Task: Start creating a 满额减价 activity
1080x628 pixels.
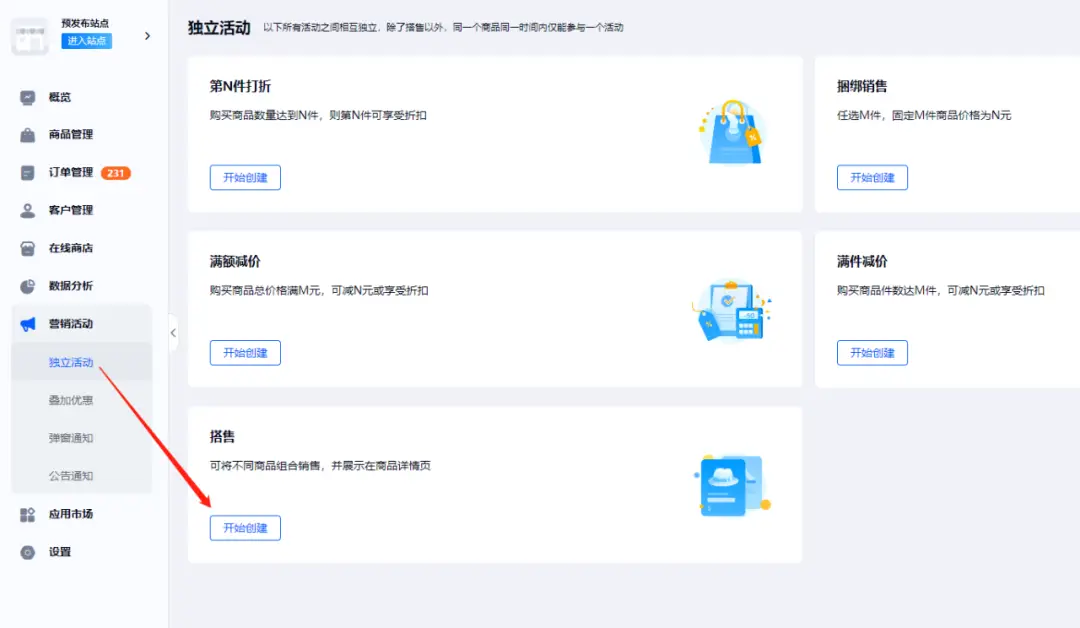Action: 245,353
